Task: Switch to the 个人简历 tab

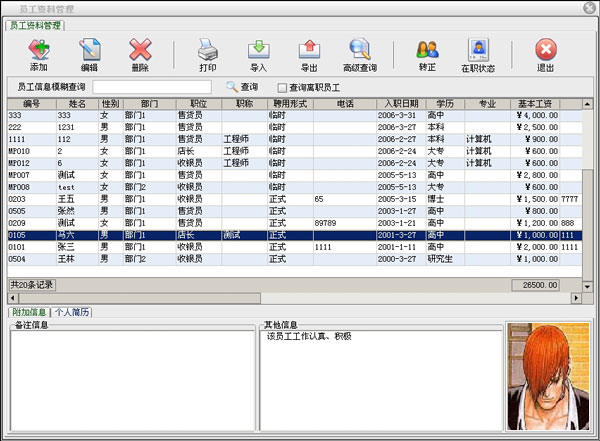Action: tap(72, 312)
